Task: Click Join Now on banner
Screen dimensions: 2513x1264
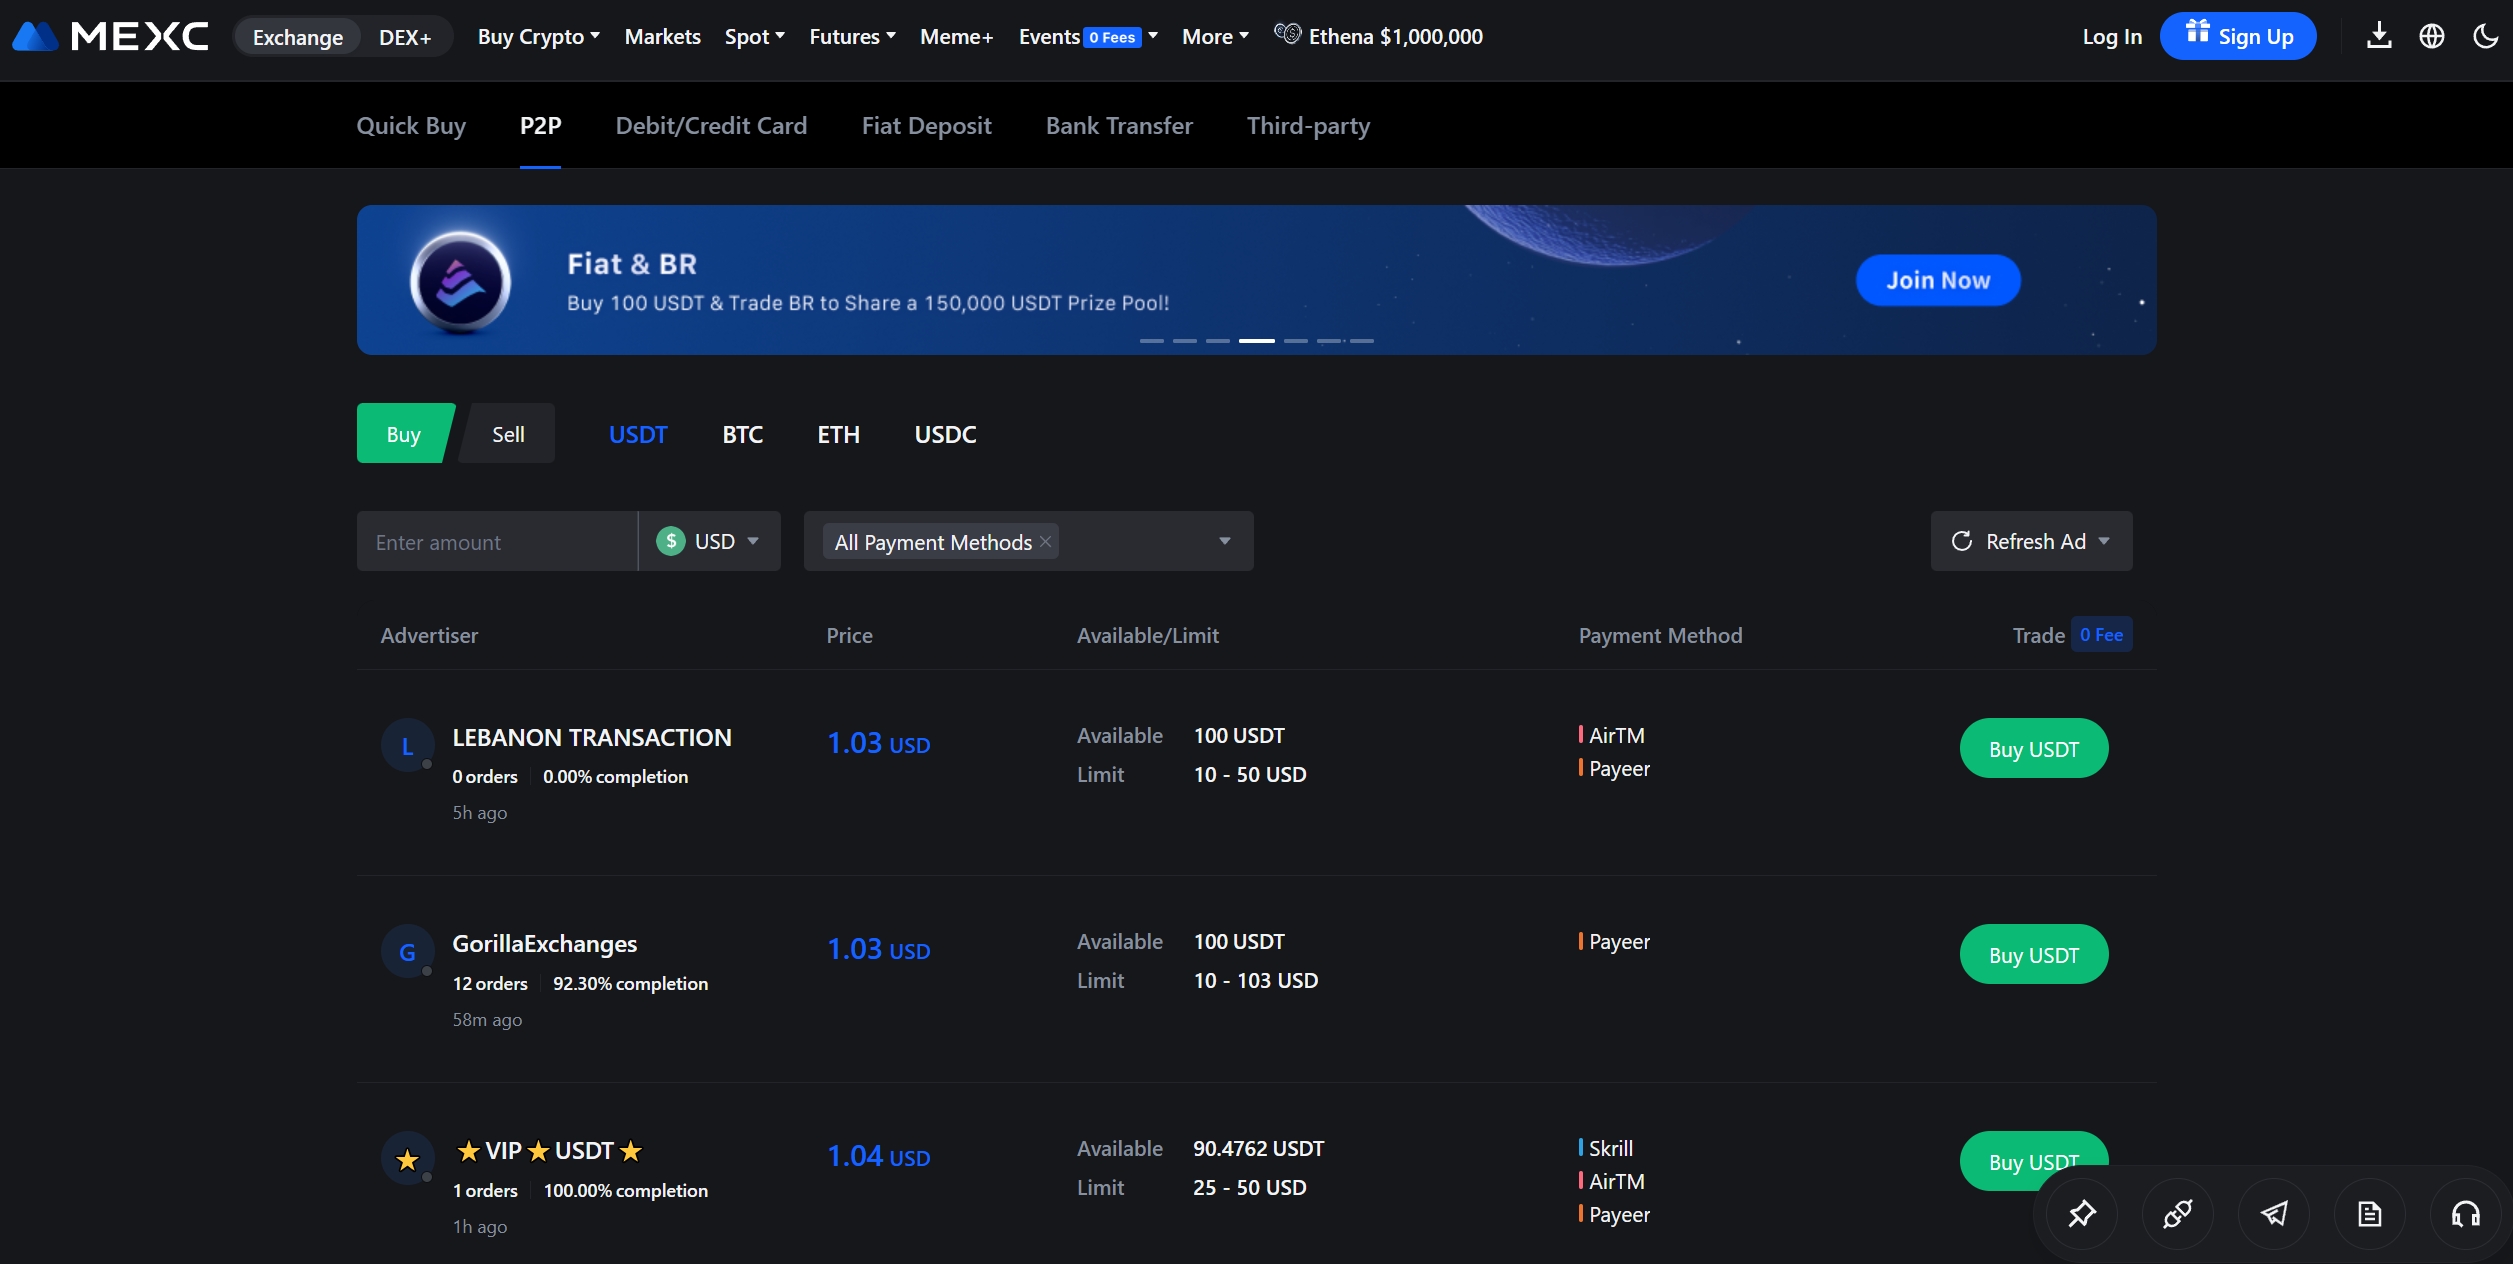Action: point(1937,280)
